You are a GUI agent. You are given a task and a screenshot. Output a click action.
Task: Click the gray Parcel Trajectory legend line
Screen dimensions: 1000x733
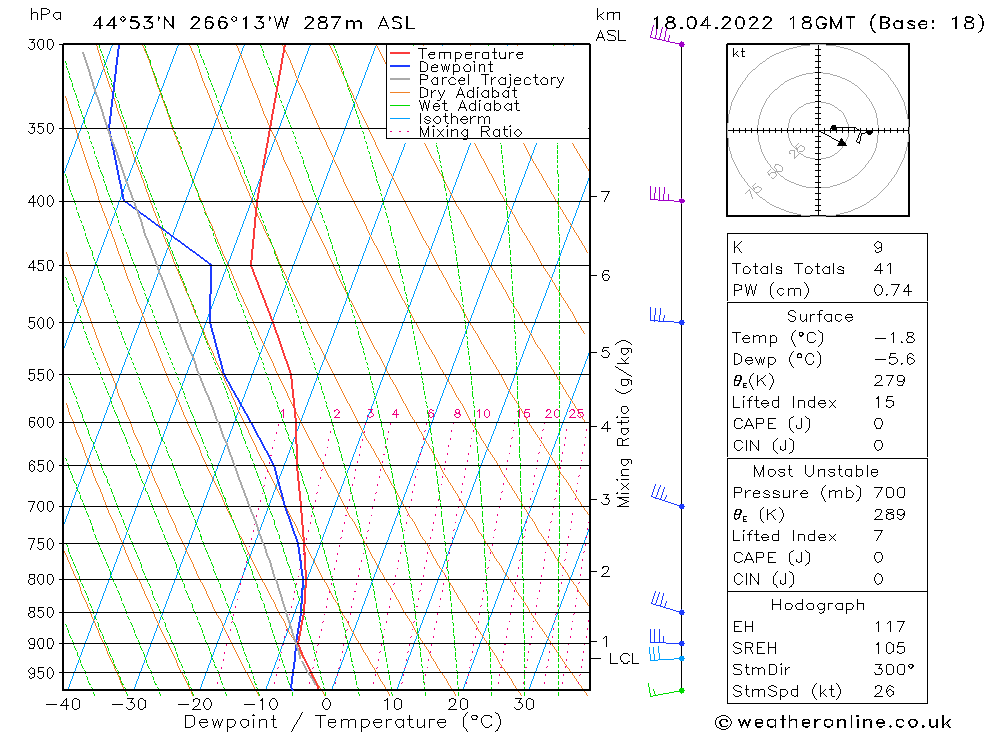(x=400, y=80)
